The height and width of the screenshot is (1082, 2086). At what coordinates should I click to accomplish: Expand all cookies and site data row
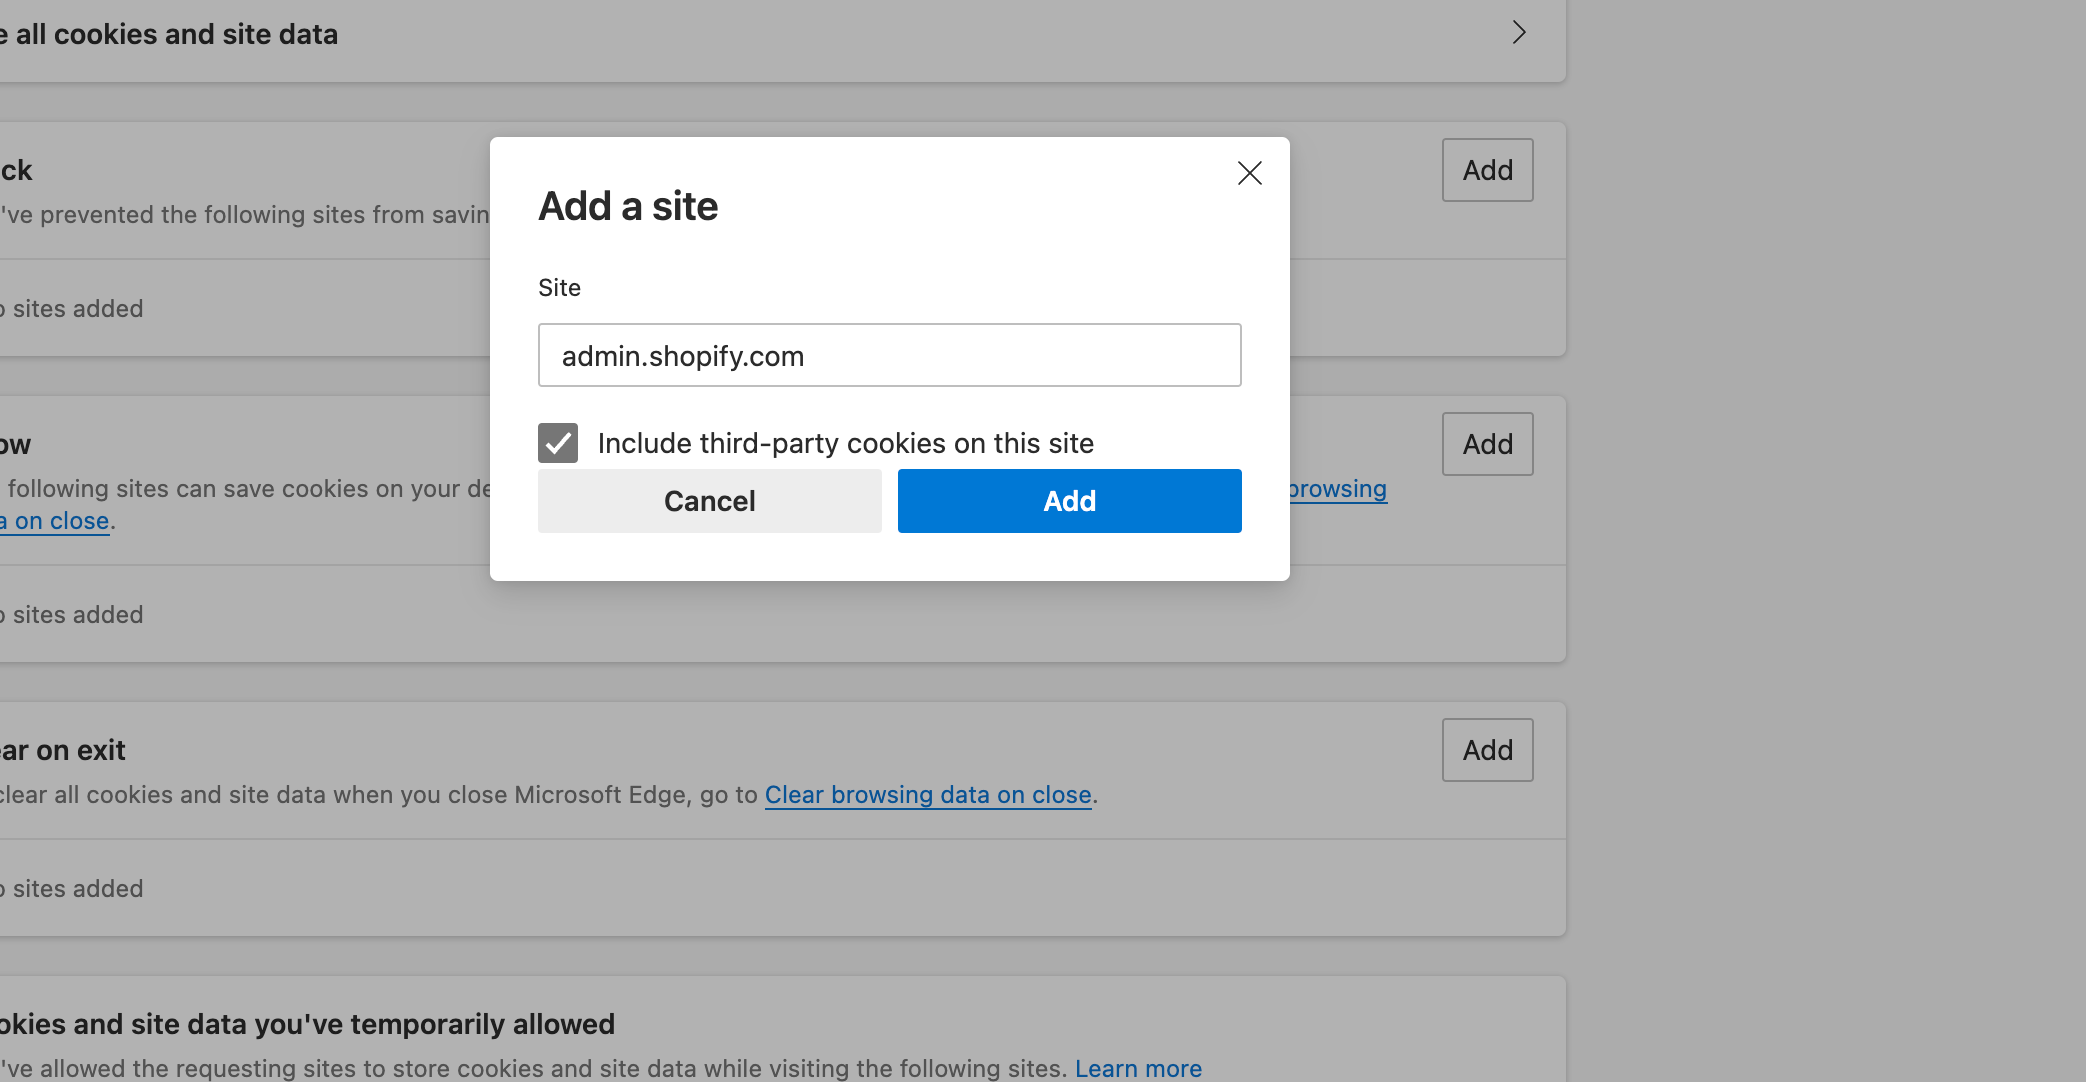(x=1518, y=33)
